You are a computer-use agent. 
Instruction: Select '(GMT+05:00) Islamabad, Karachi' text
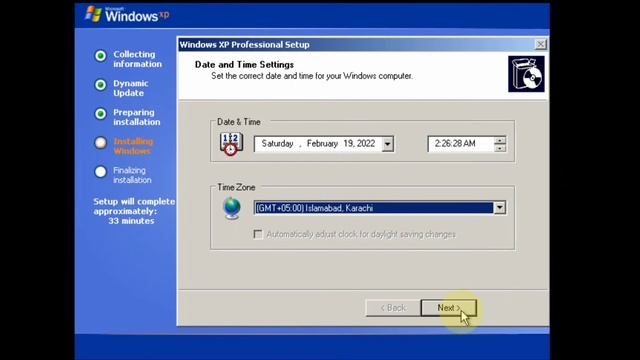(x=314, y=208)
